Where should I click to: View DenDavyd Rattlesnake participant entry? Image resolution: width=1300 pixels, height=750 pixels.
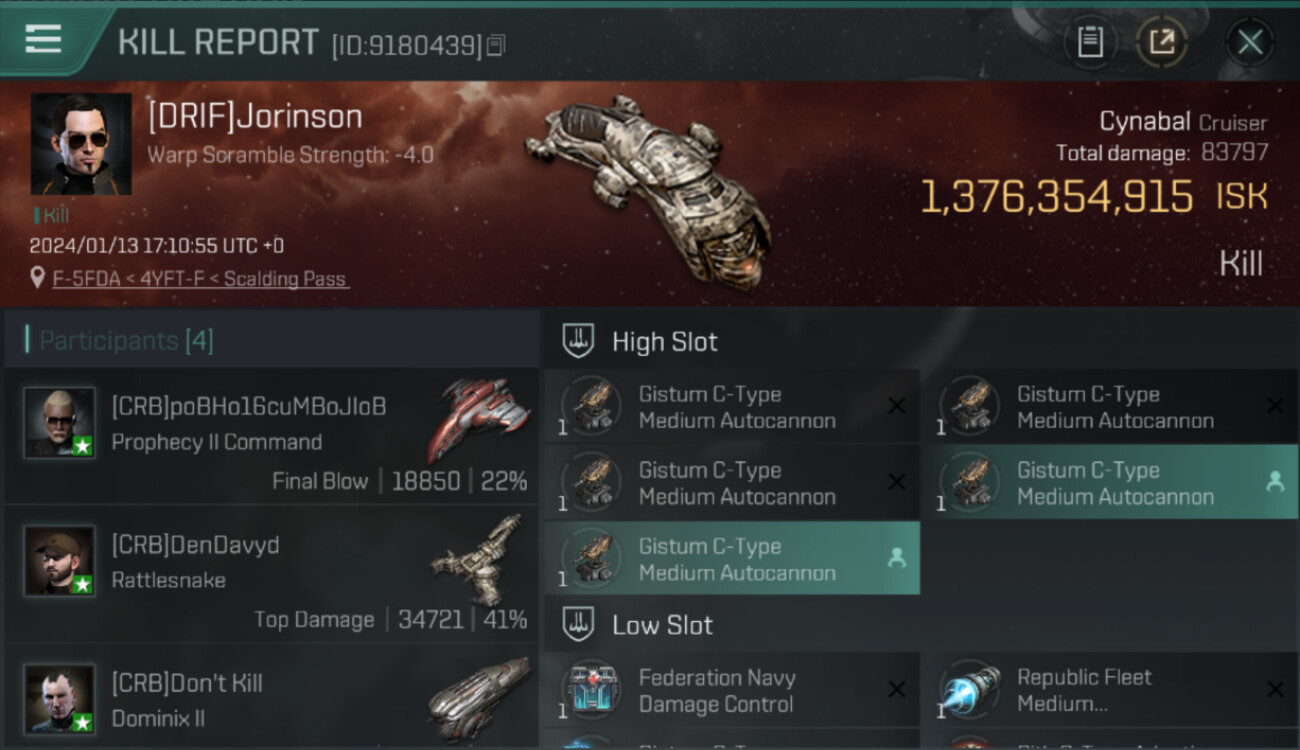272,574
